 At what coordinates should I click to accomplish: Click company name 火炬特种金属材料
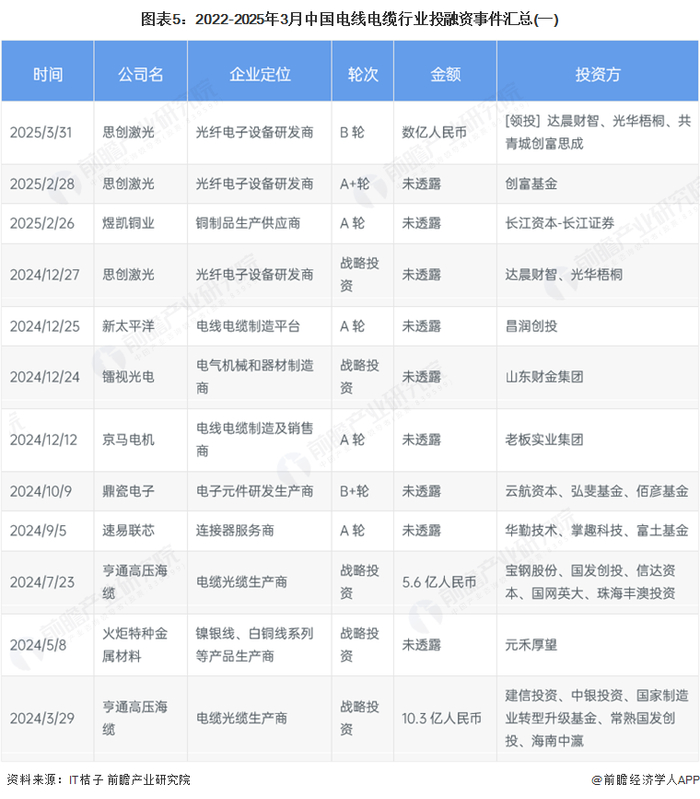[x=134, y=645]
